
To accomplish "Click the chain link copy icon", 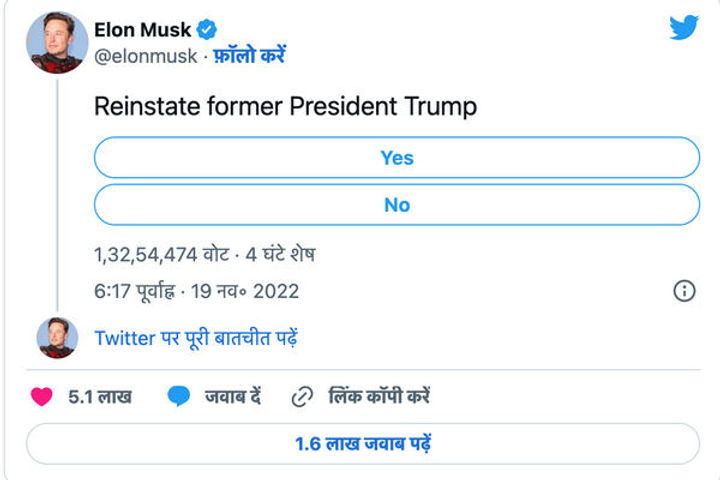I will coord(302,397).
